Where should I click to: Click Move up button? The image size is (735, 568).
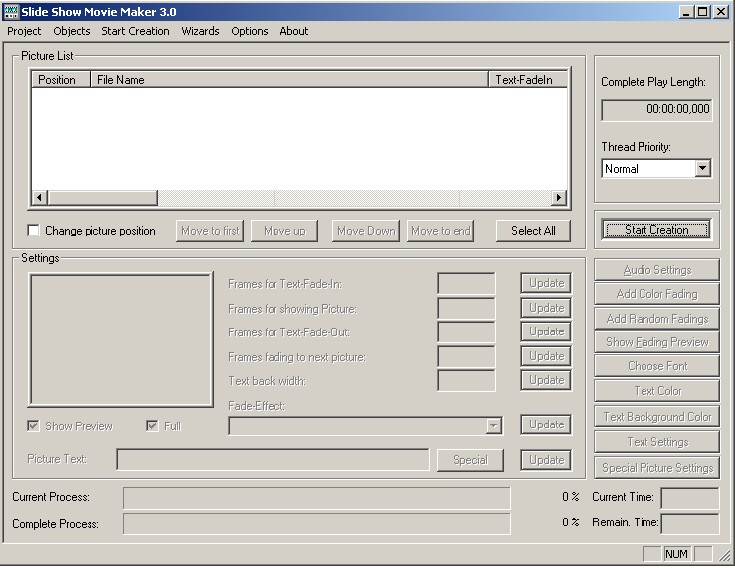point(285,231)
